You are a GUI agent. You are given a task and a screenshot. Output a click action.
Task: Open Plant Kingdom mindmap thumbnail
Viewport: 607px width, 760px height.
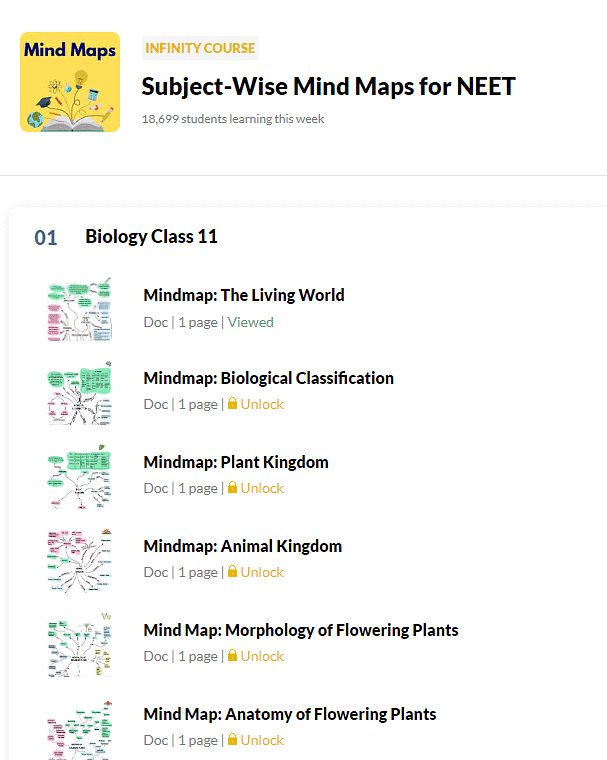80,477
